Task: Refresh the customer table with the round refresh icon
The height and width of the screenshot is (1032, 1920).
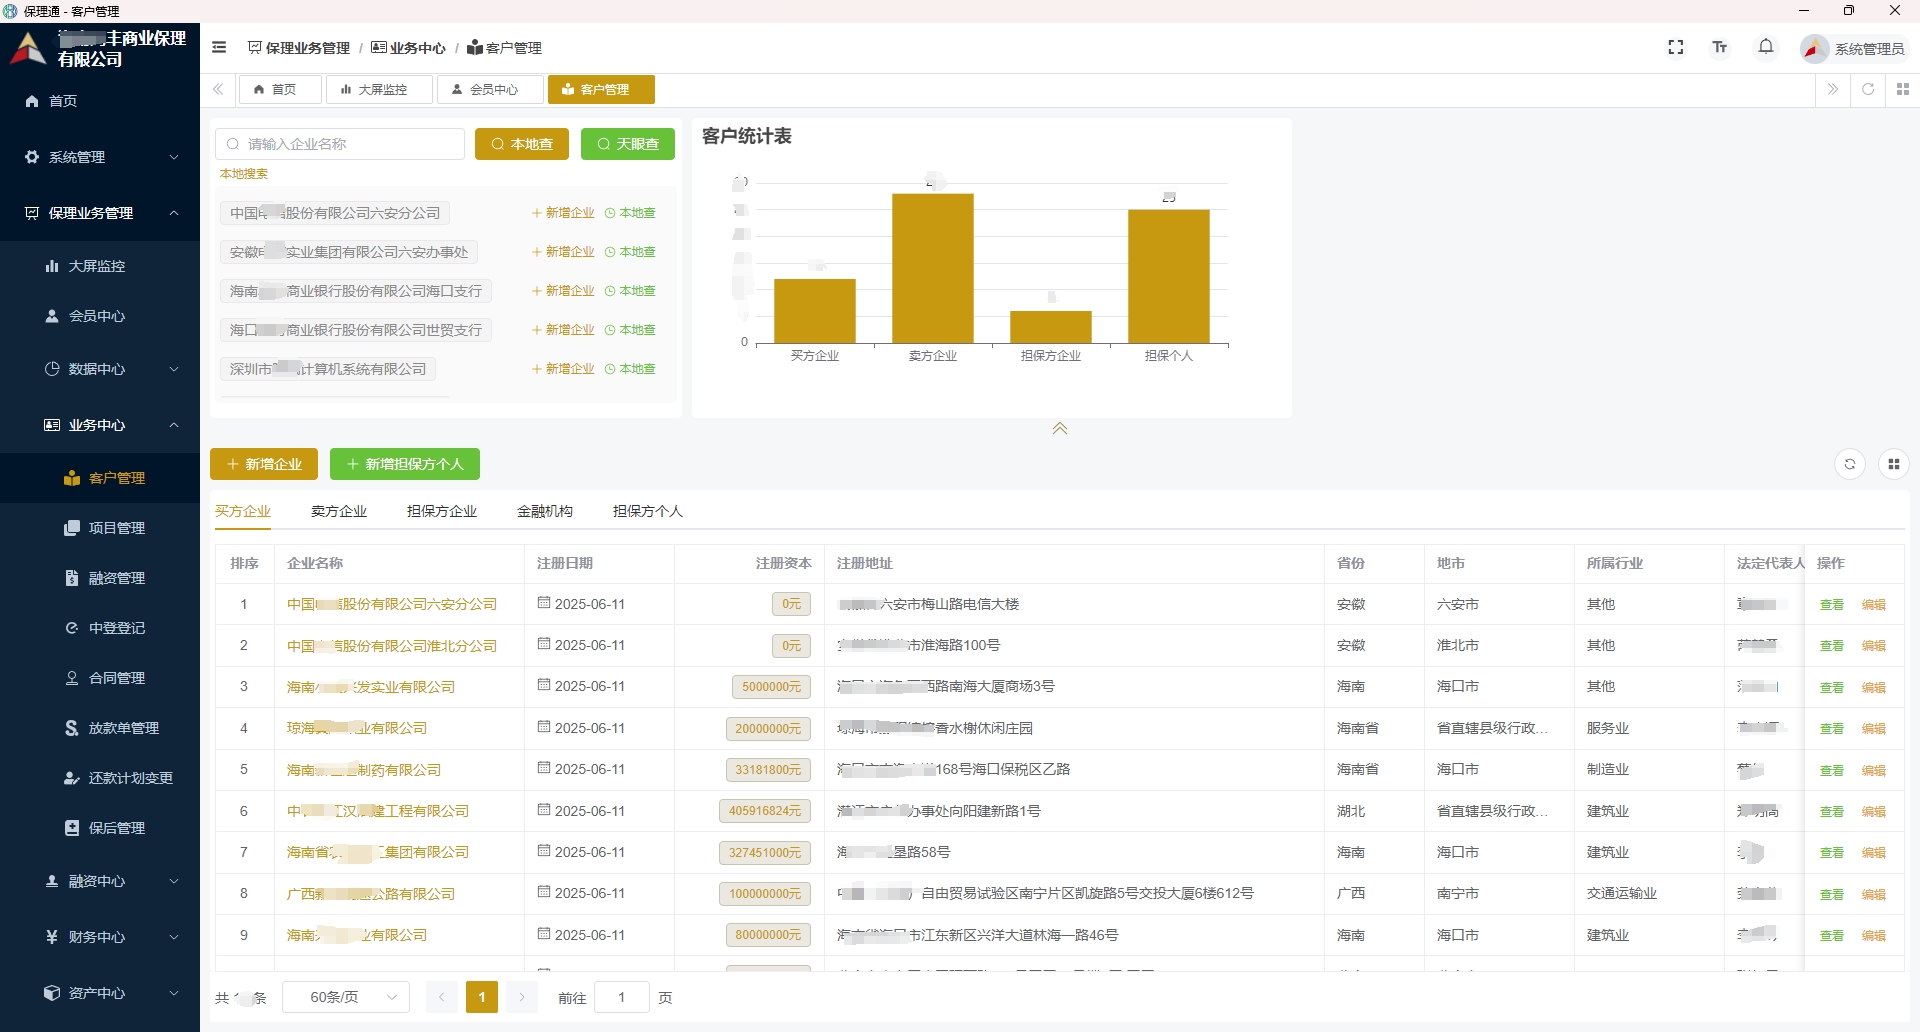Action: (1849, 464)
